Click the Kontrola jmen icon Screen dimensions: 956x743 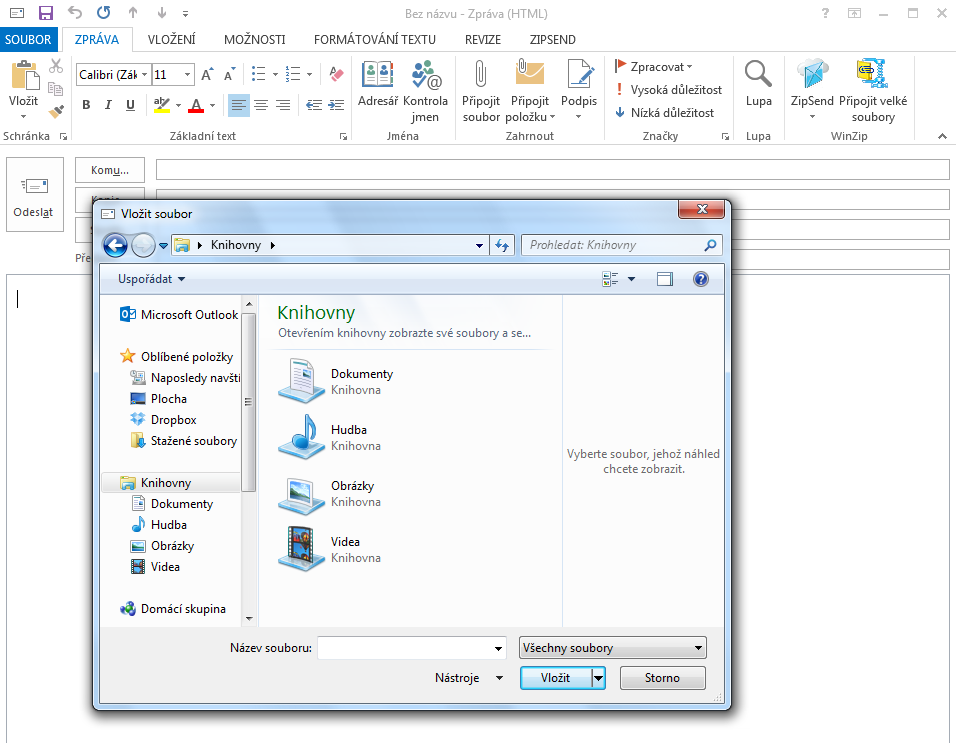click(426, 76)
